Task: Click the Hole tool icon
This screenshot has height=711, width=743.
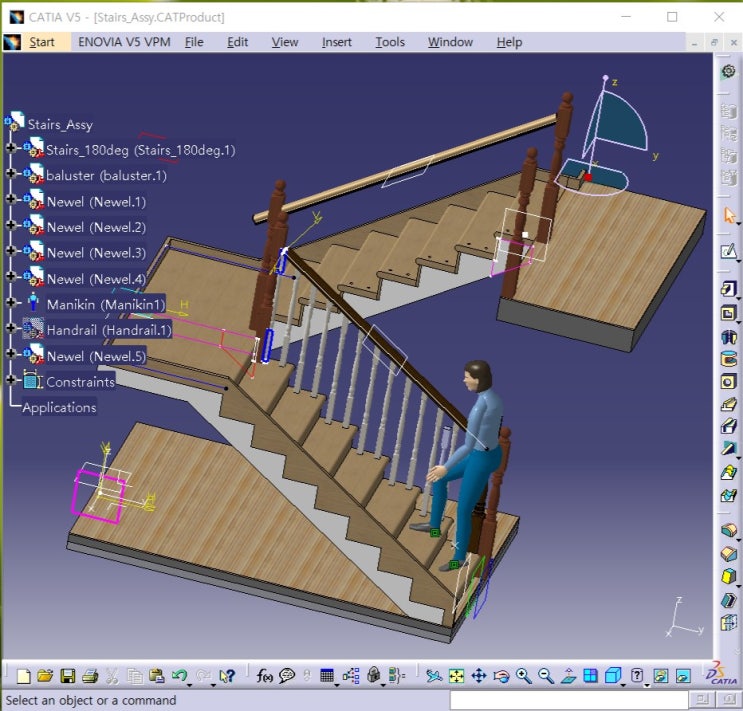Action: click(x=729, y=382)
